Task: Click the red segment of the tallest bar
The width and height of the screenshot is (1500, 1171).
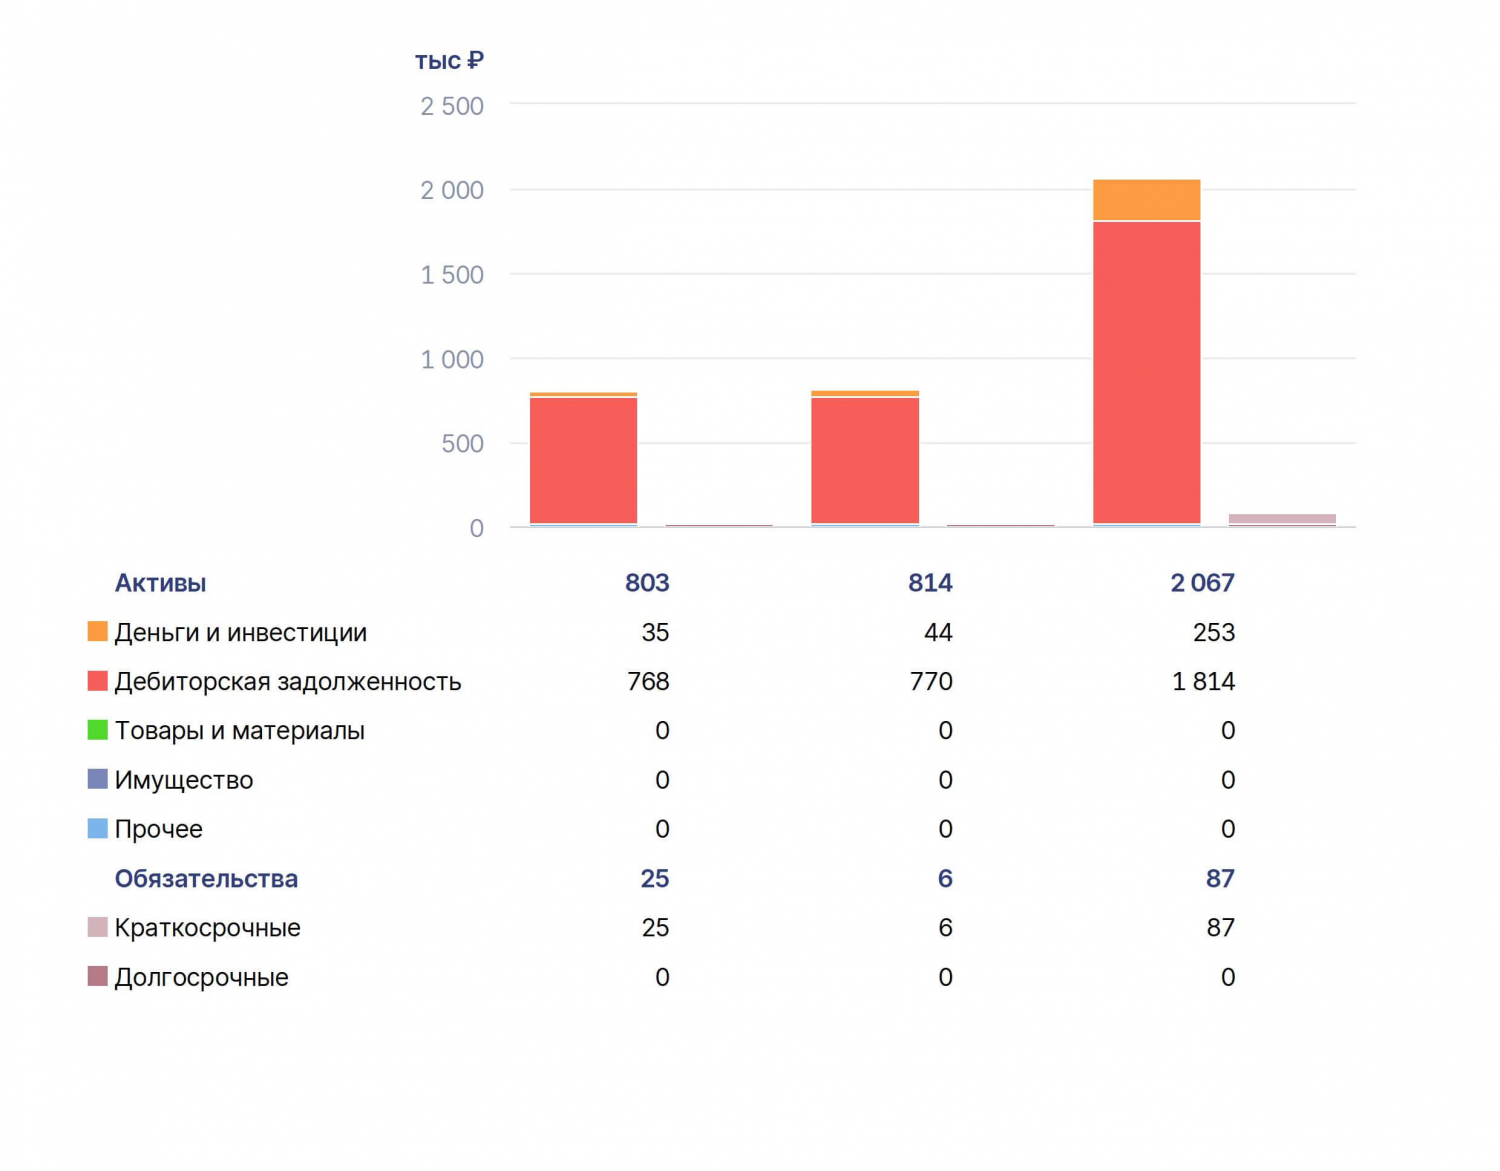Action: click(x=1147, y=372)
